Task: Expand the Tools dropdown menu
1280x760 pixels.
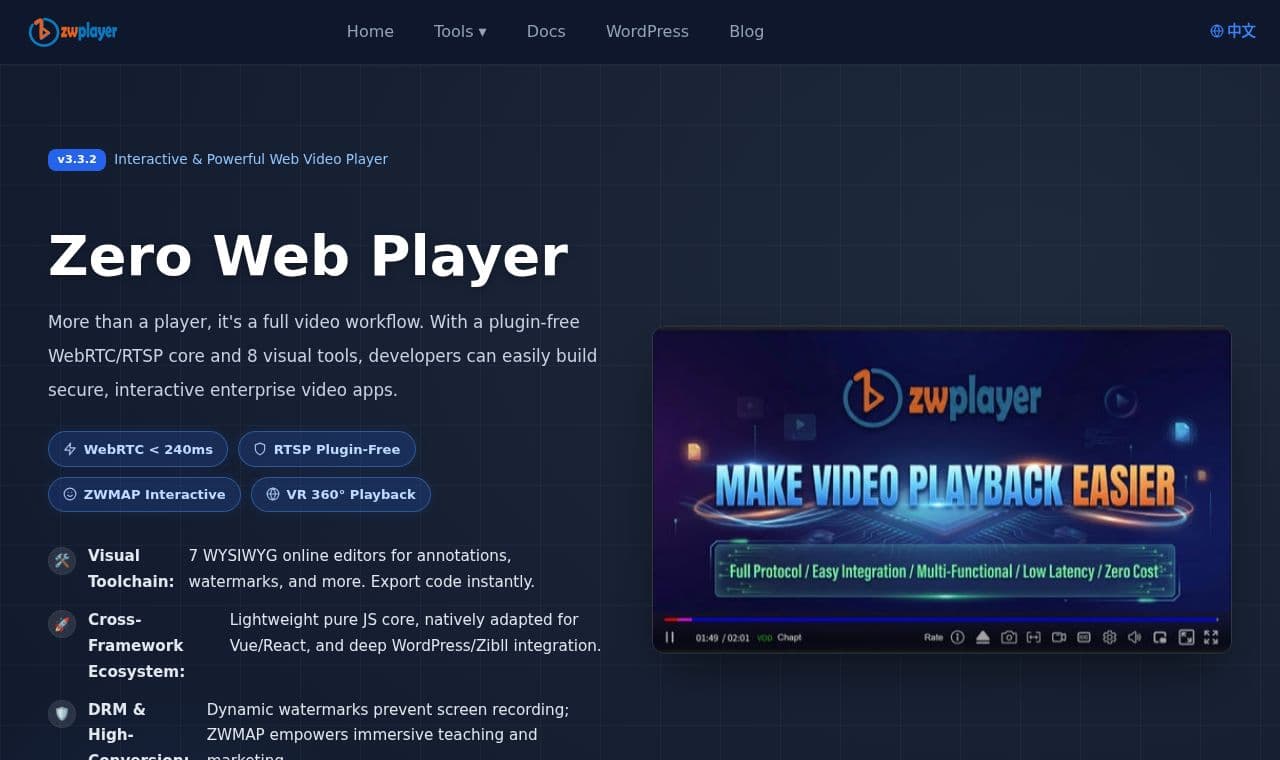Action: coord(460,31)
